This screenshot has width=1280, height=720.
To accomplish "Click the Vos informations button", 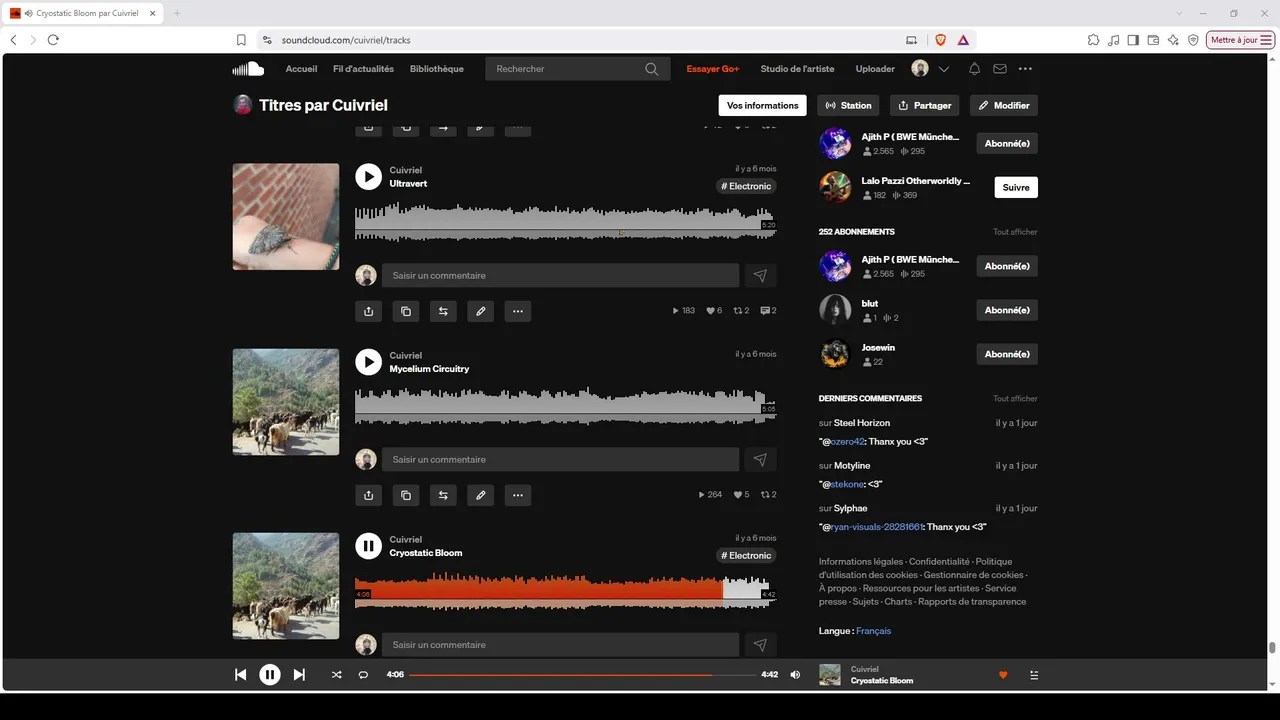I will [x=763, y=105].
